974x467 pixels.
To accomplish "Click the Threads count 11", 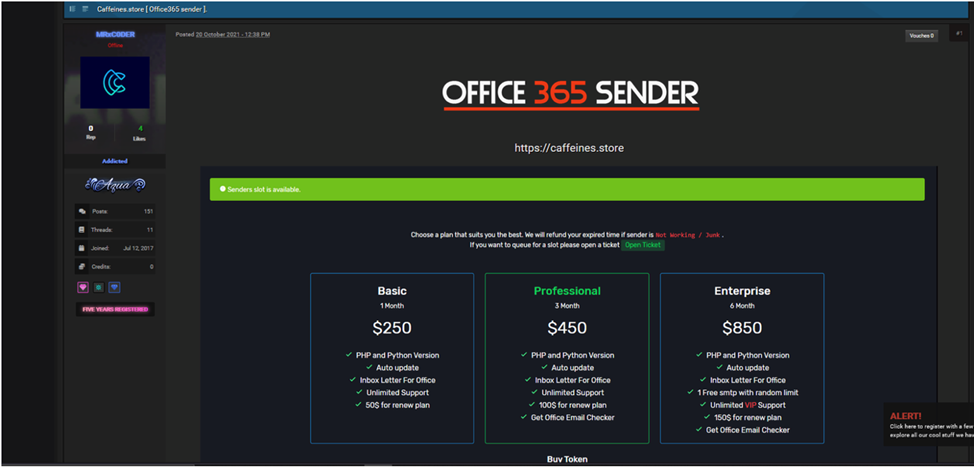I will (150, 230).
